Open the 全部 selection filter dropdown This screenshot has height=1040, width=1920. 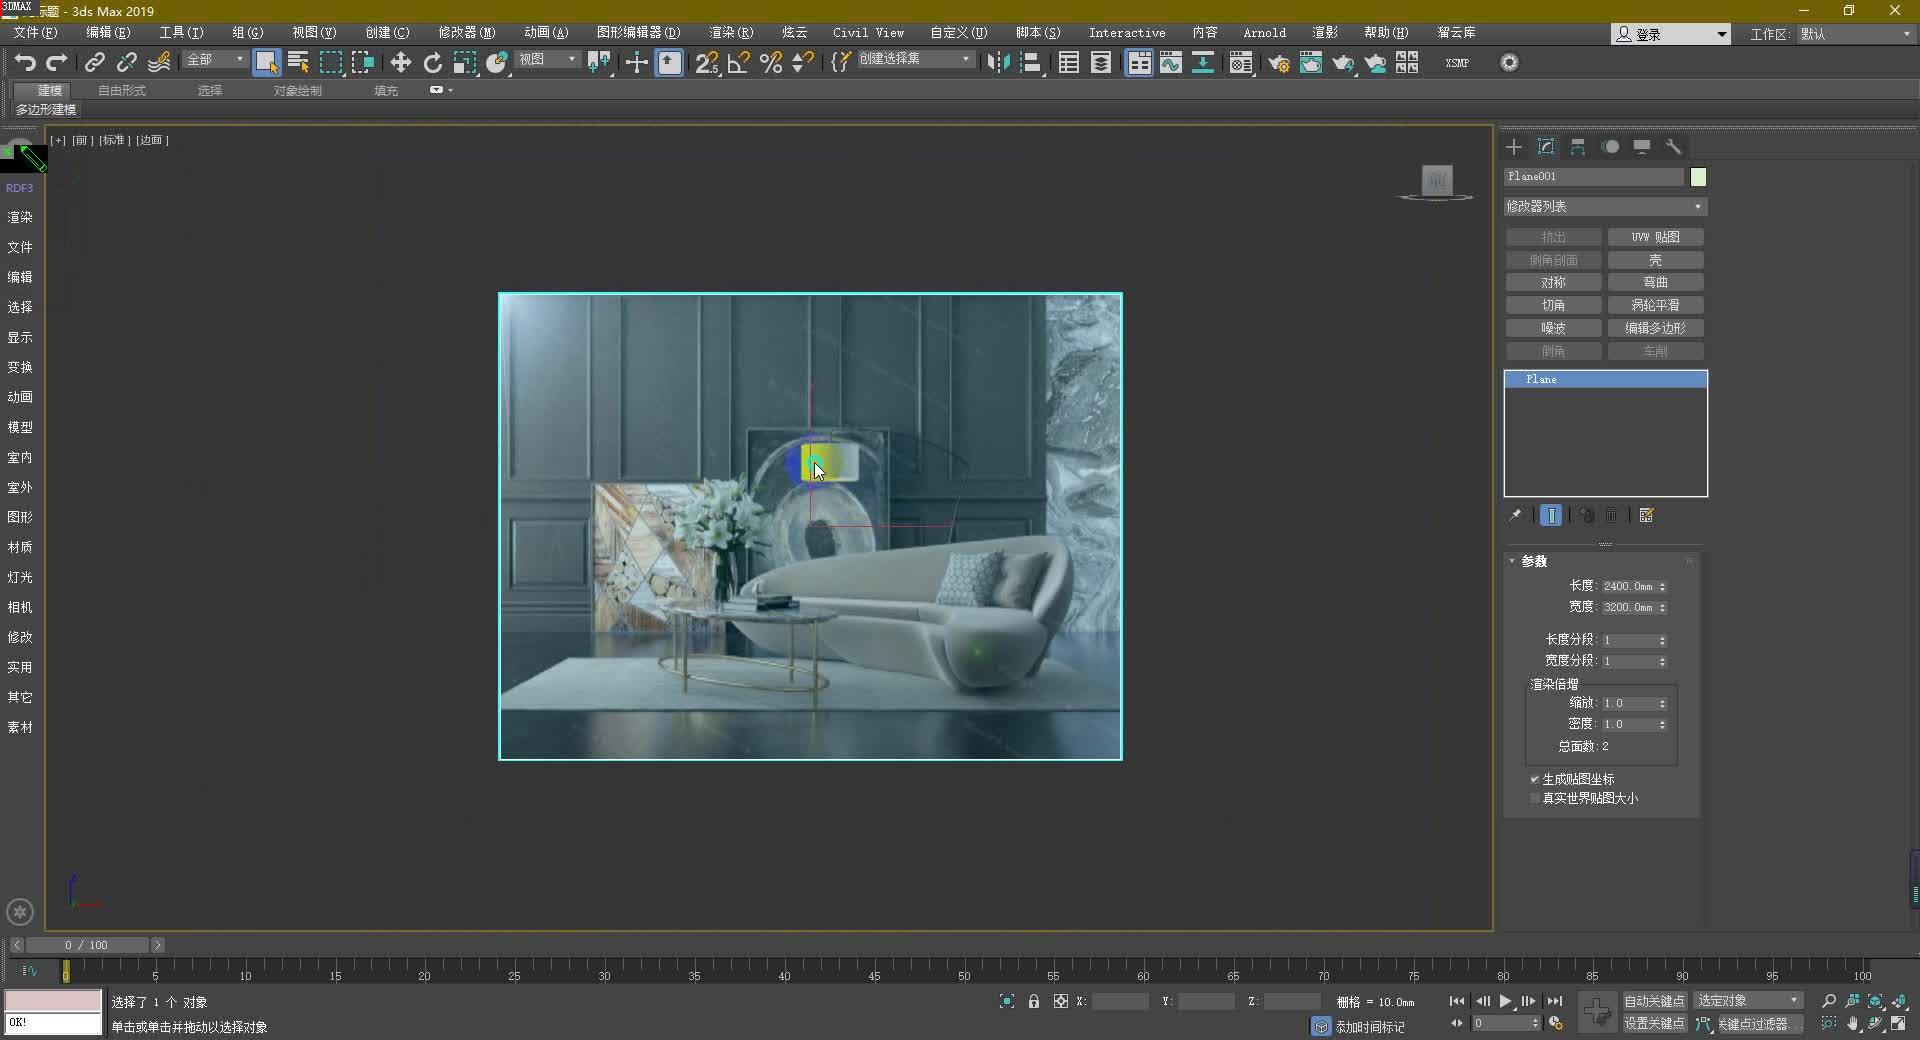click(x=213, y=60)
